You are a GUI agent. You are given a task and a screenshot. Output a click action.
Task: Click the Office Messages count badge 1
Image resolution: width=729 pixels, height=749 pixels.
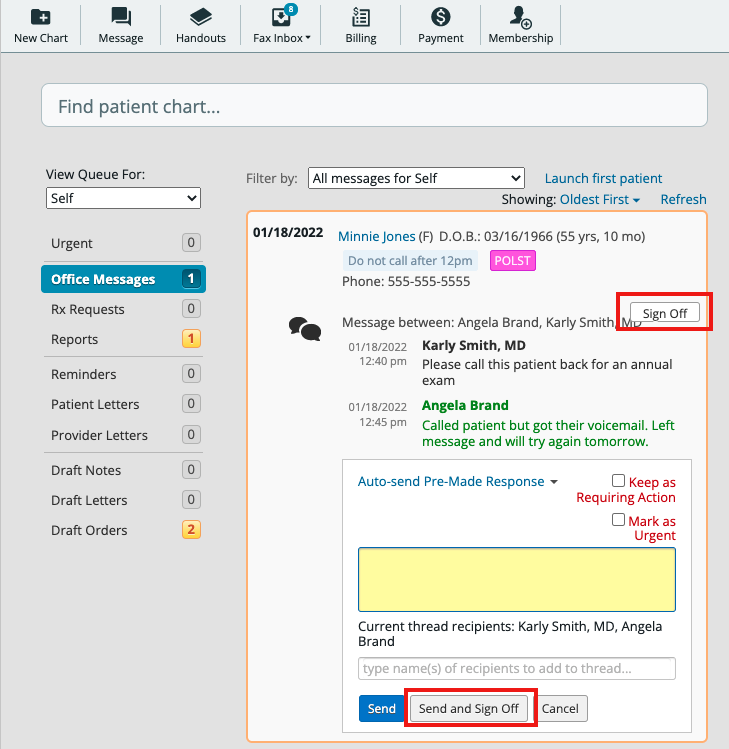(191, 279)
